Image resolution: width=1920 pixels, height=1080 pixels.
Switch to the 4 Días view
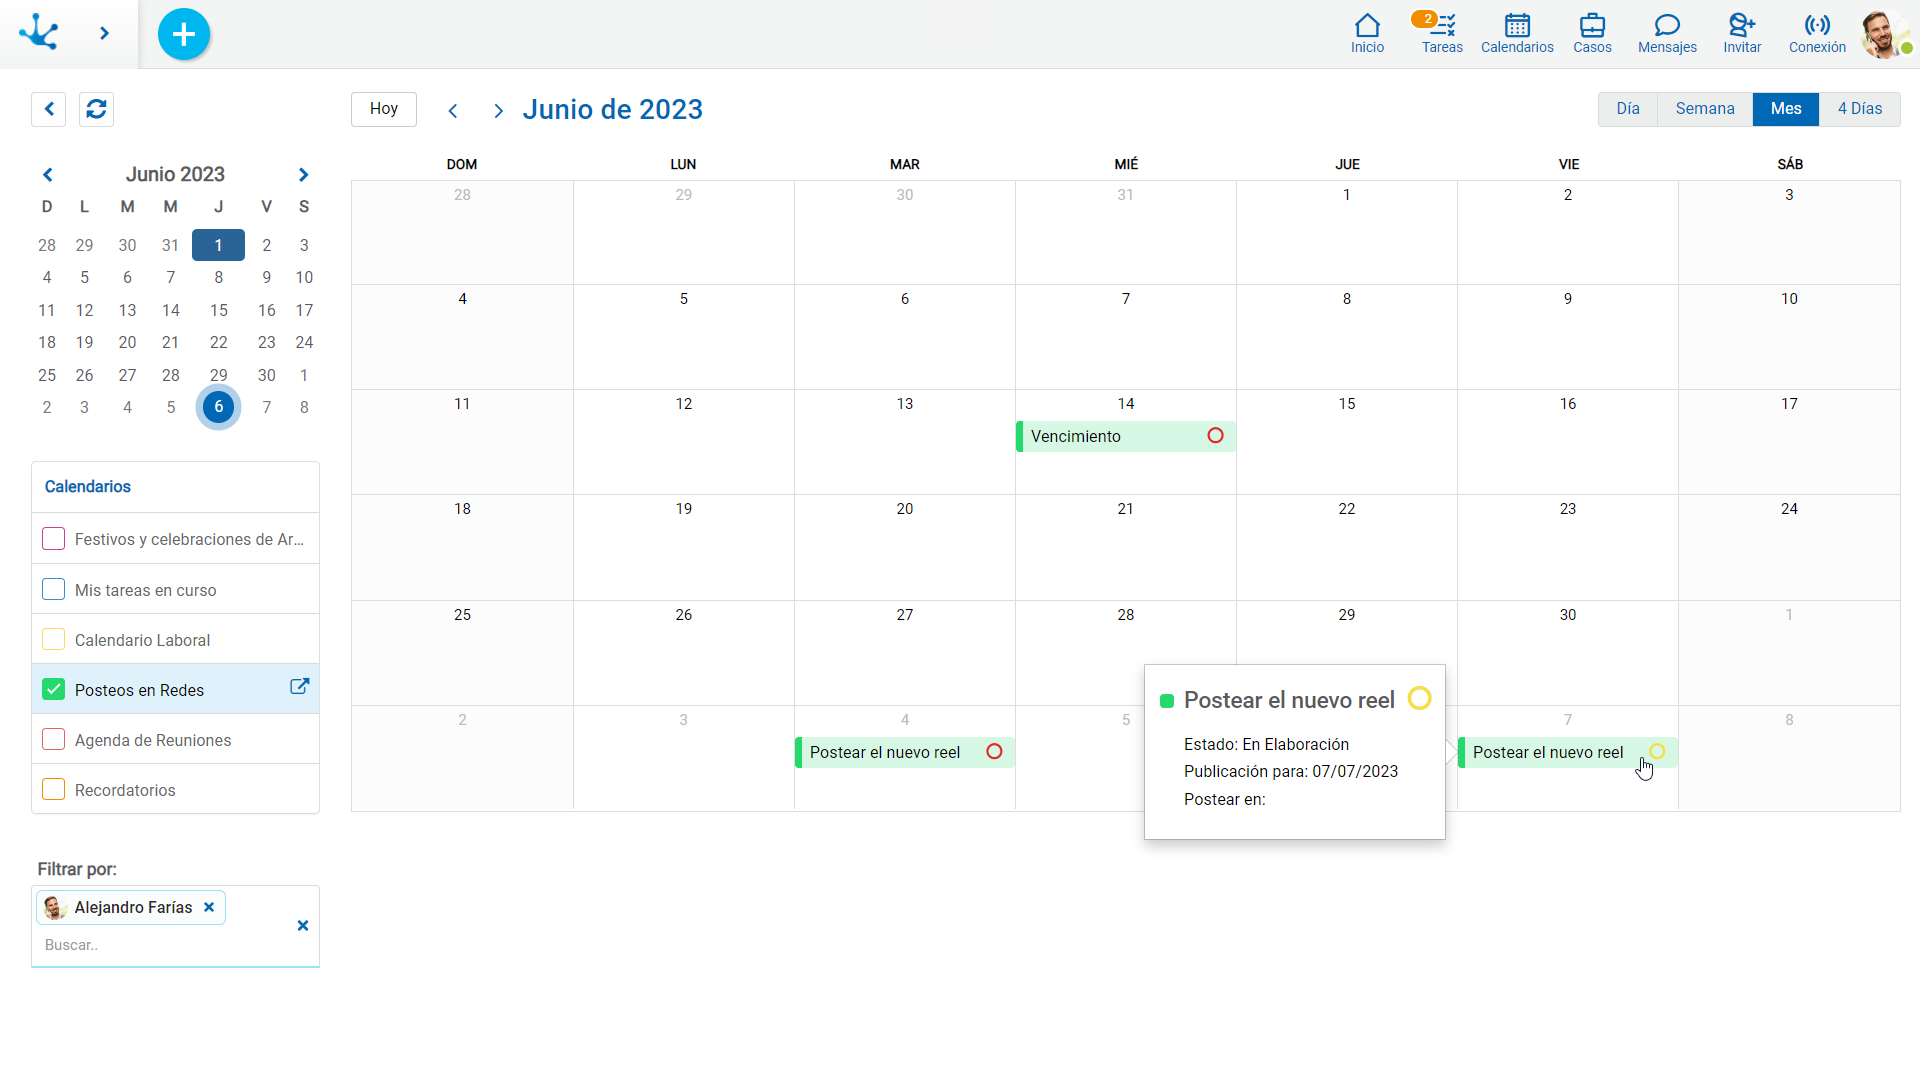pyautogui.click(x=1859, y=109)
